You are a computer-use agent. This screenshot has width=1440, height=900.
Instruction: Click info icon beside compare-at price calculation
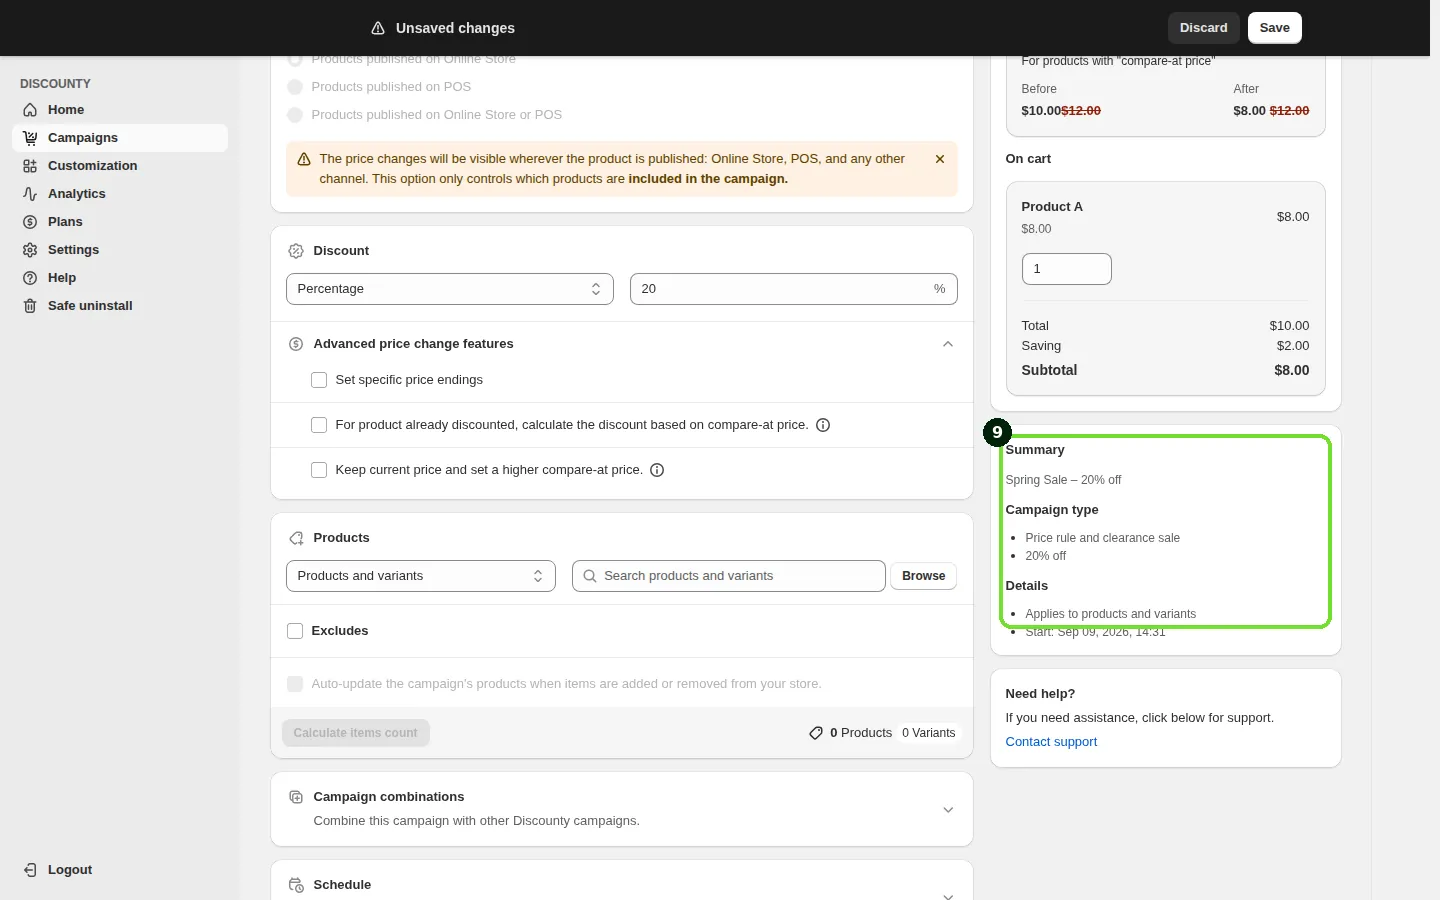tap(823, 425)
